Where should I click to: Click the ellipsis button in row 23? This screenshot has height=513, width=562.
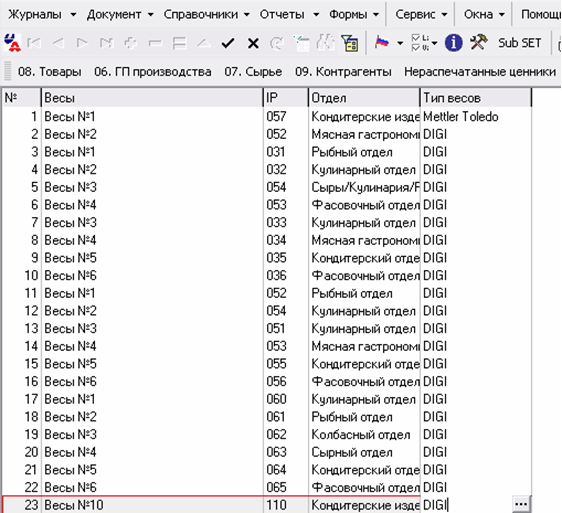[x=521, y=504]
